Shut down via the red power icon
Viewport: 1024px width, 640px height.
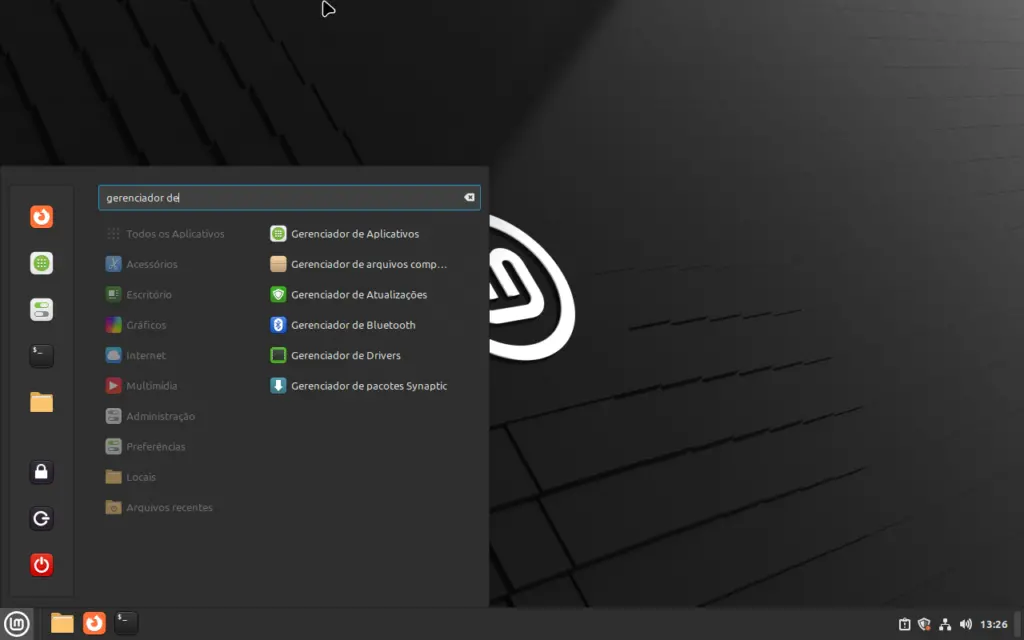click(41, 564)
